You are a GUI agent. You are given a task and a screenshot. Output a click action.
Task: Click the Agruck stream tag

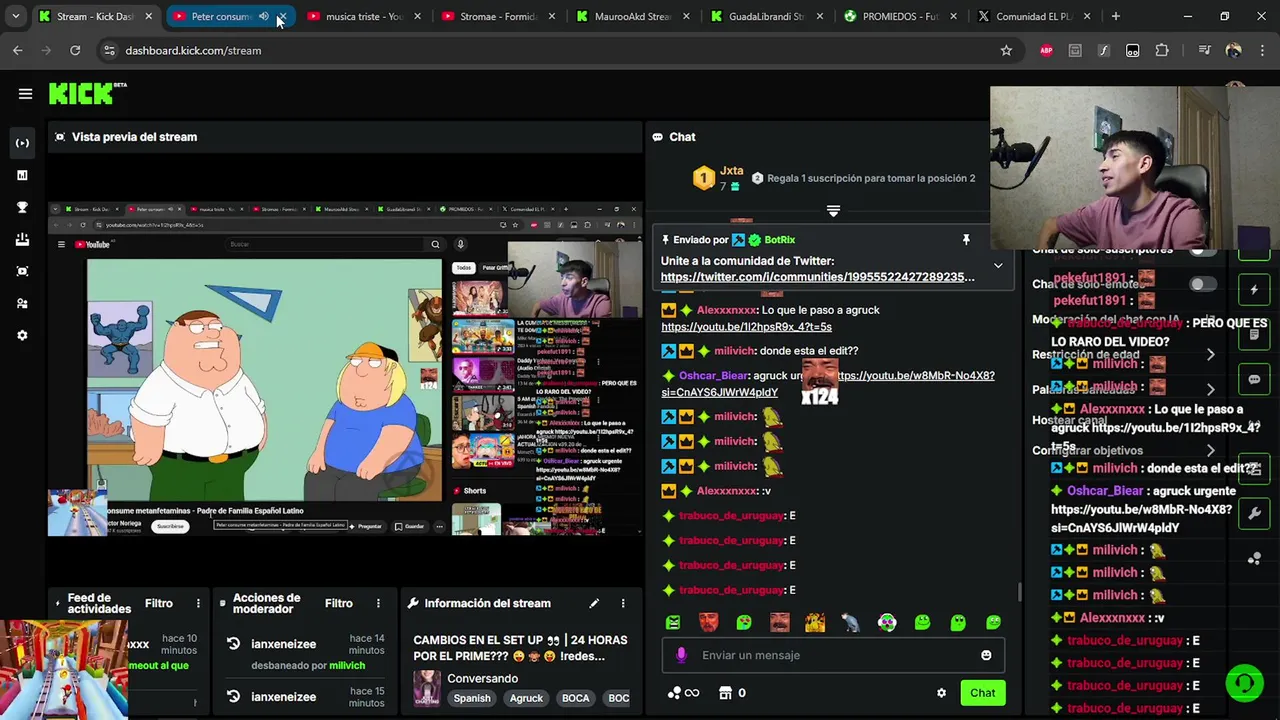click(526, 698)
